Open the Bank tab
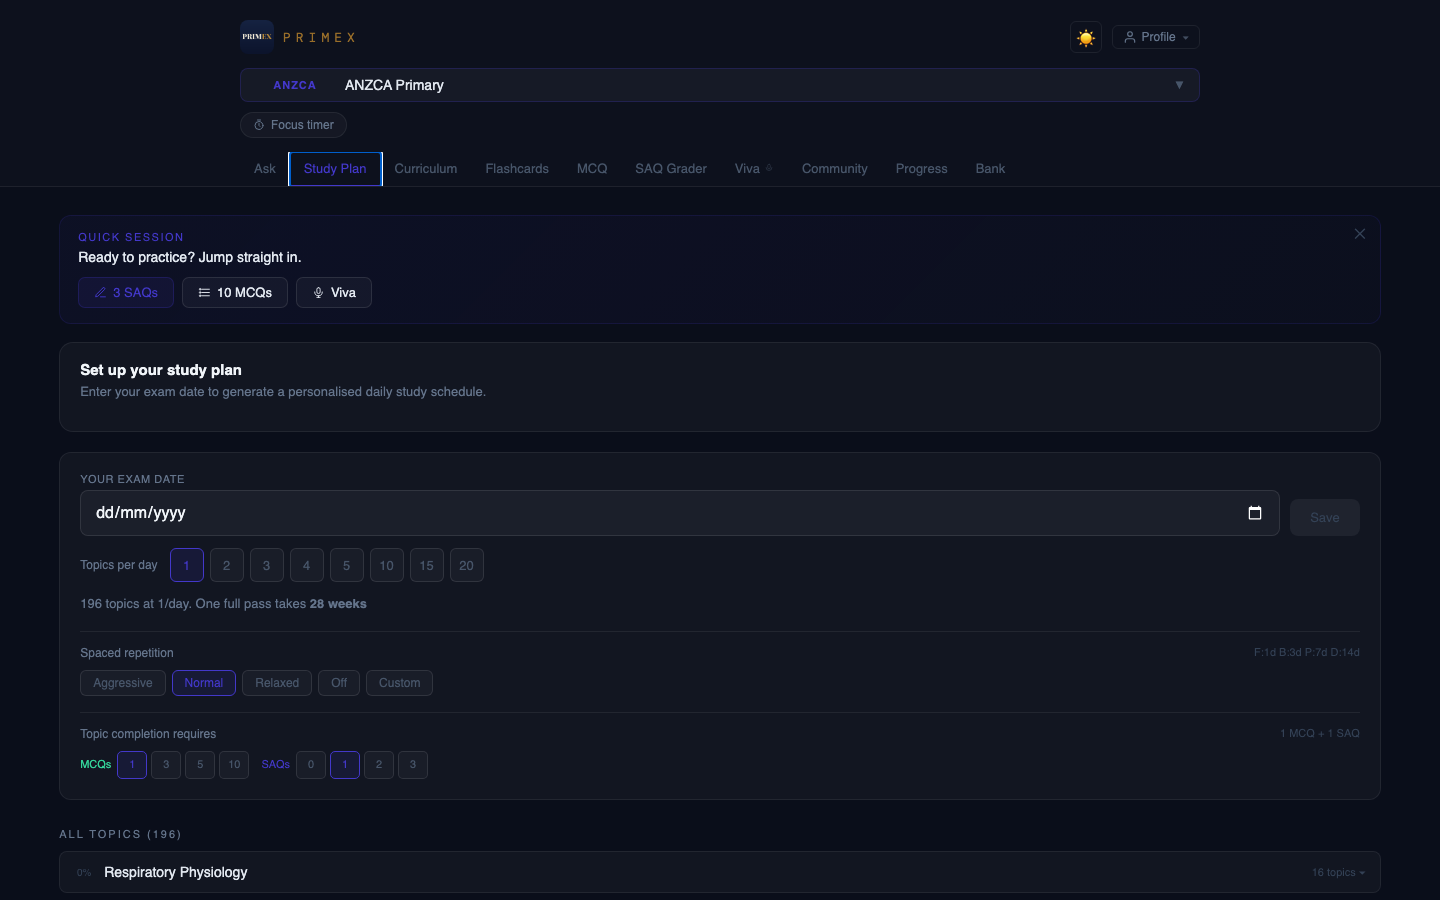 coord(990,169)
